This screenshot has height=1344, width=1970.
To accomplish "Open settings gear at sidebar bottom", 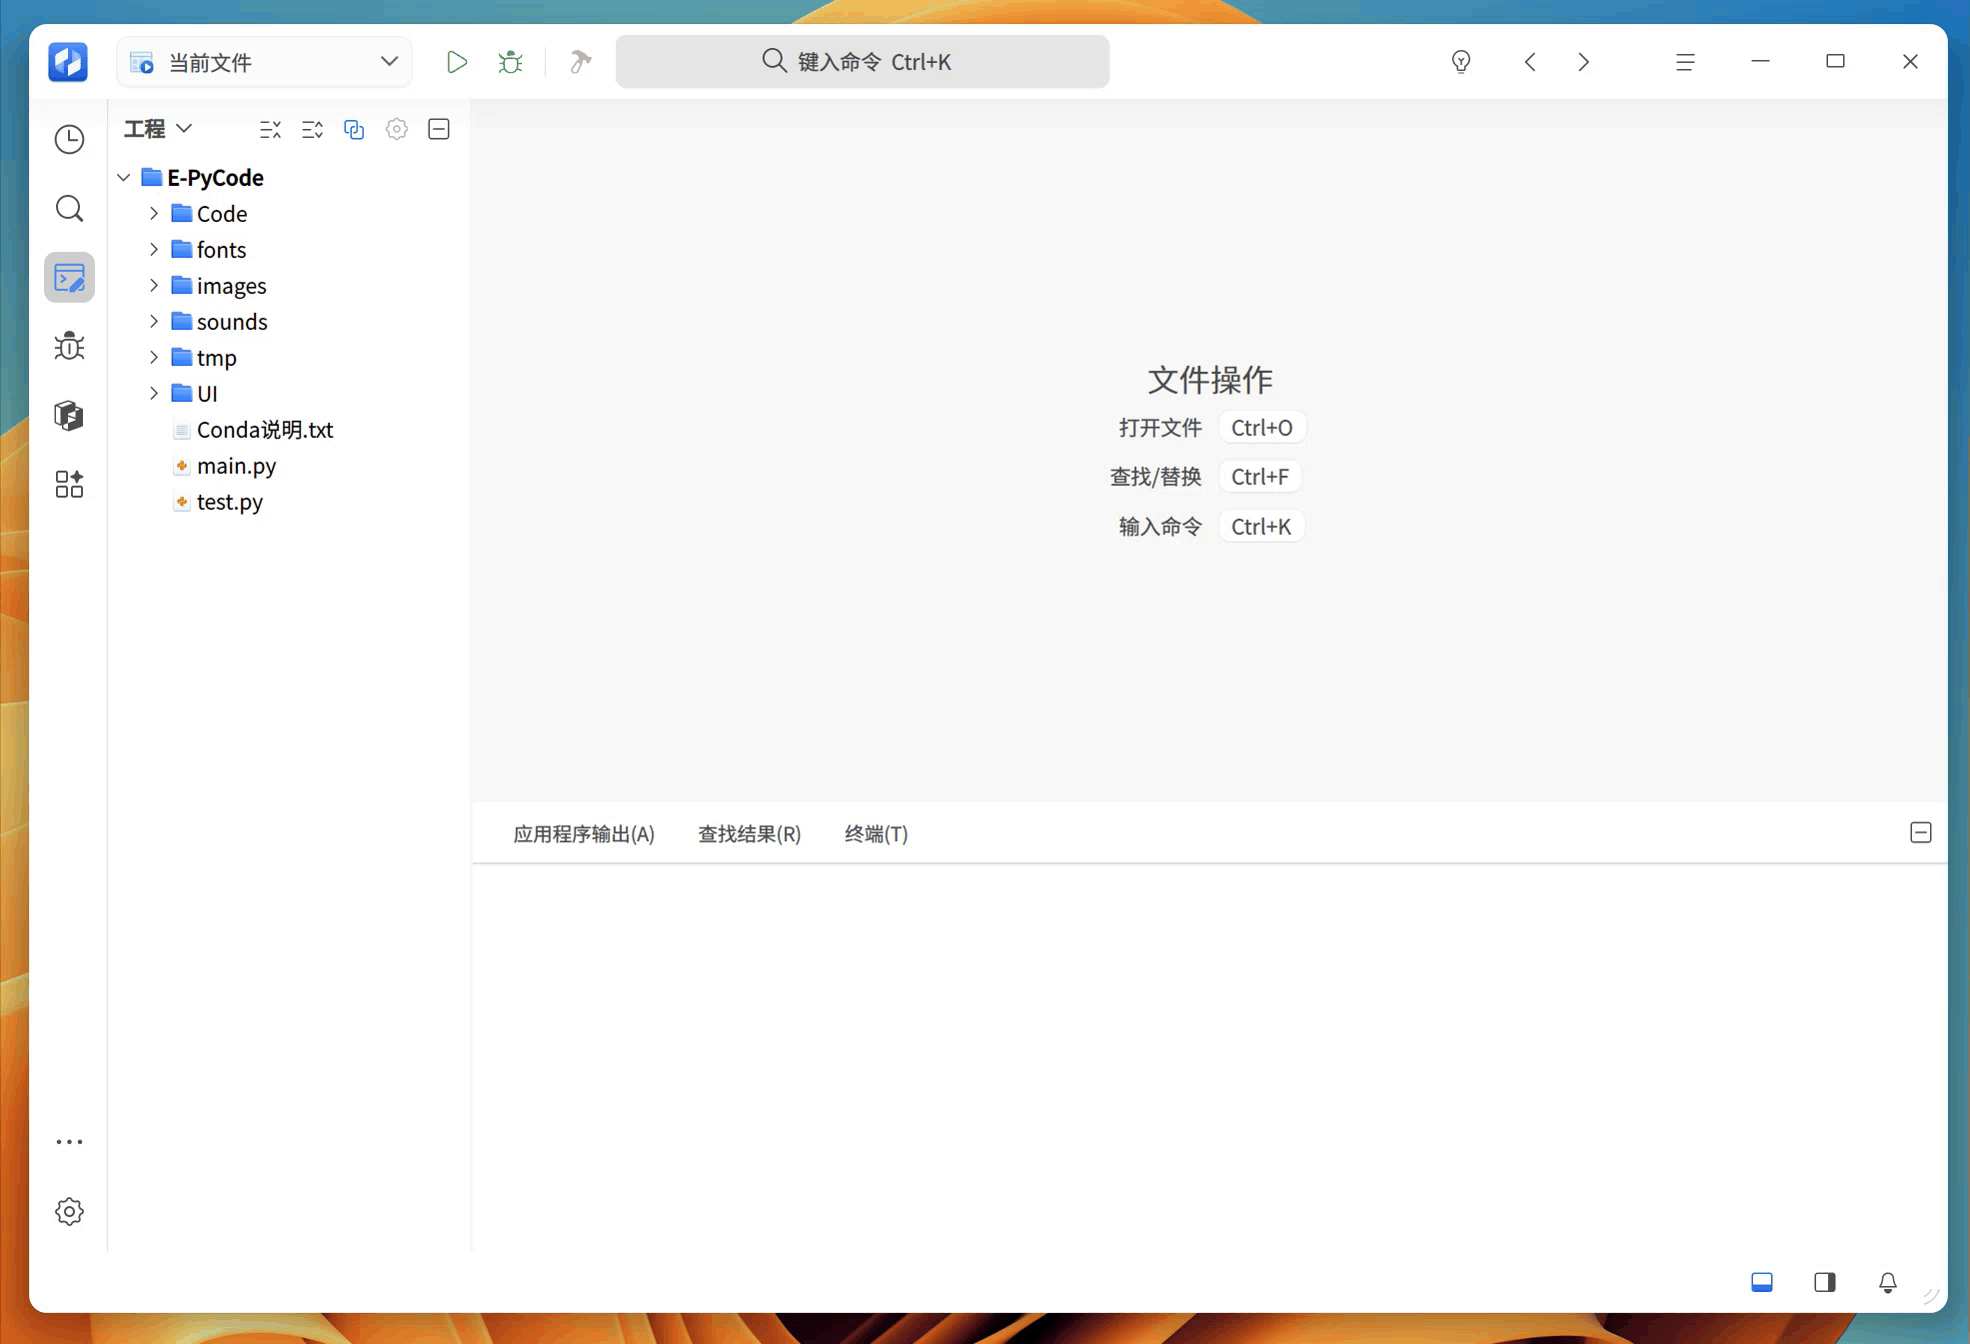I will (x=69, y=1211).
